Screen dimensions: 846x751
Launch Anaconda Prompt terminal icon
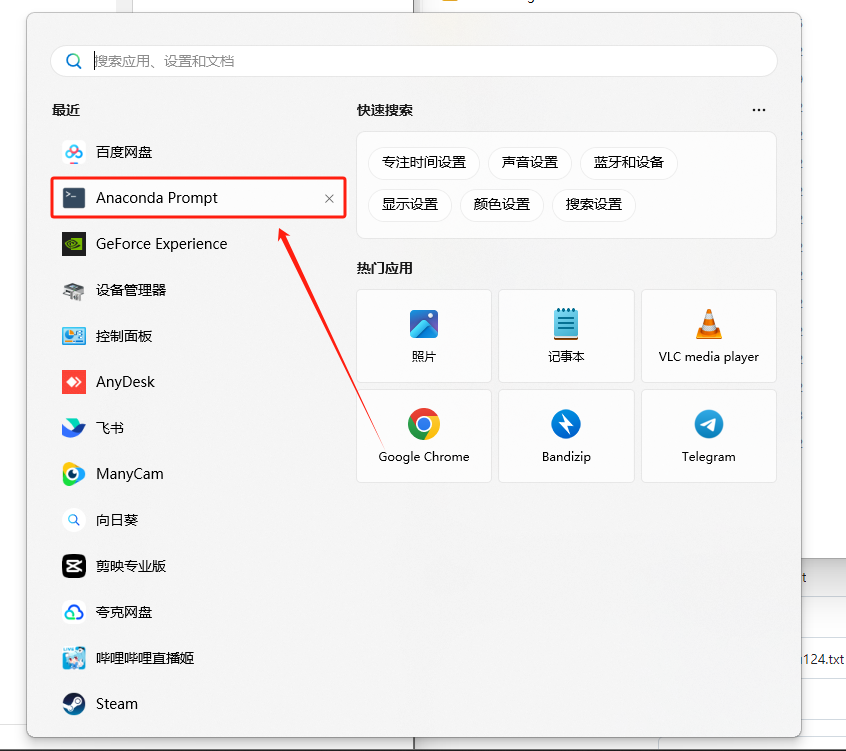point(74,198)
